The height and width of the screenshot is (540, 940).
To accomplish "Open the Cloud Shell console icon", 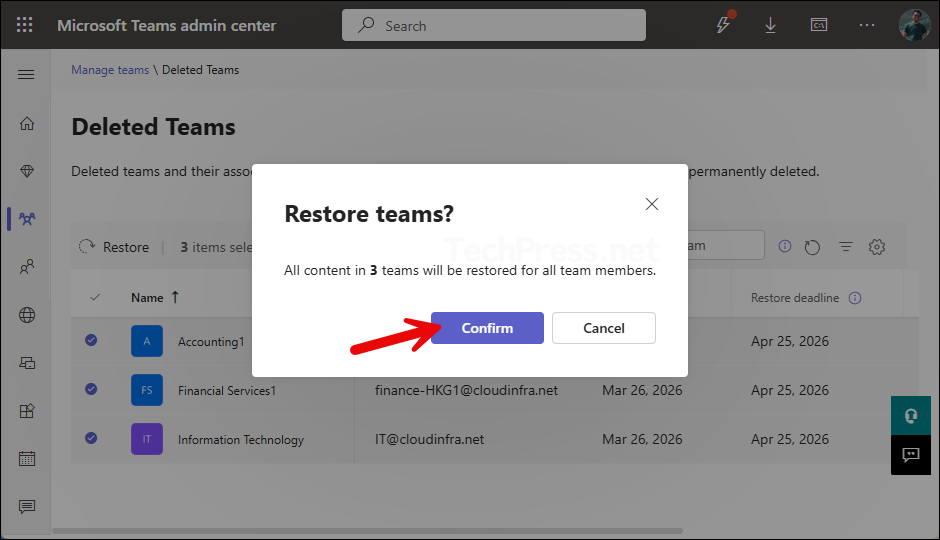I will coord(819,25).
